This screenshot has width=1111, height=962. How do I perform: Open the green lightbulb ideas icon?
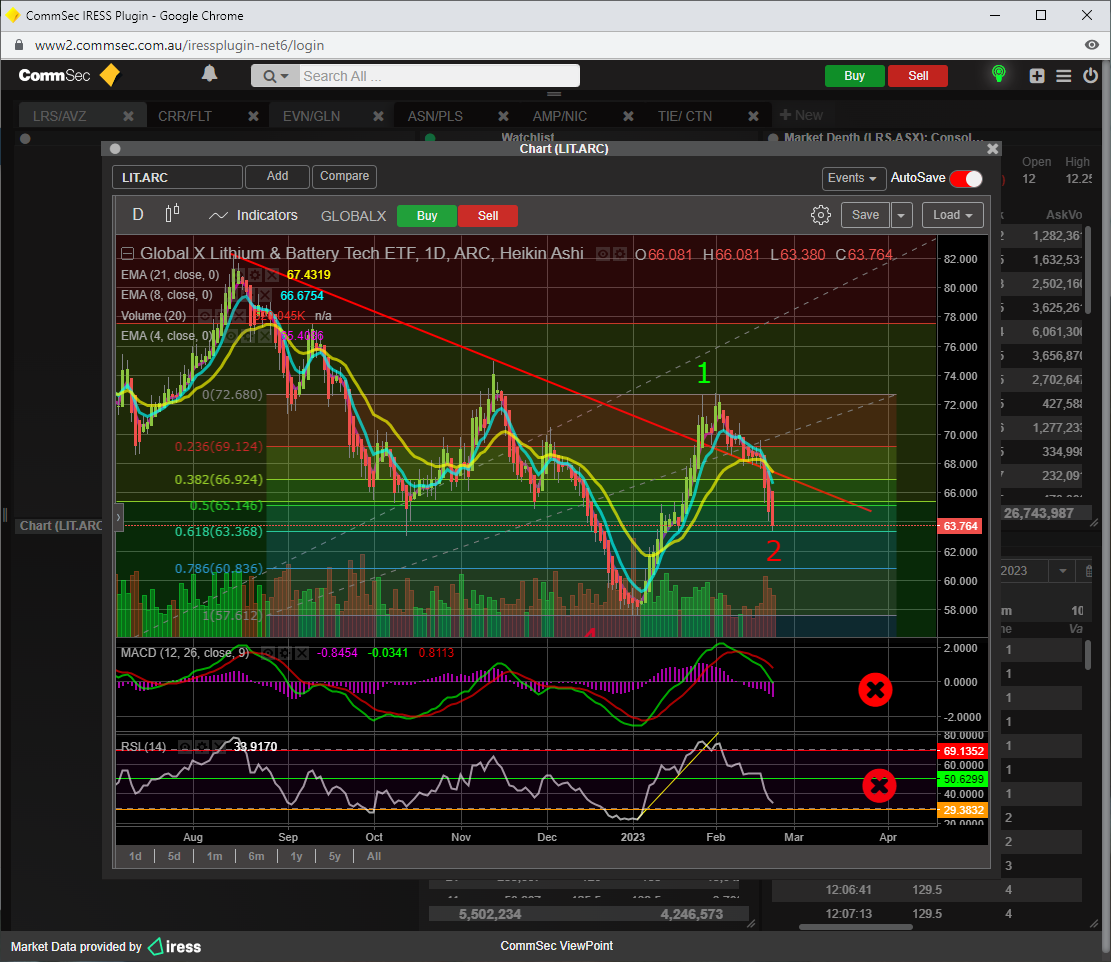coord(998,74)
